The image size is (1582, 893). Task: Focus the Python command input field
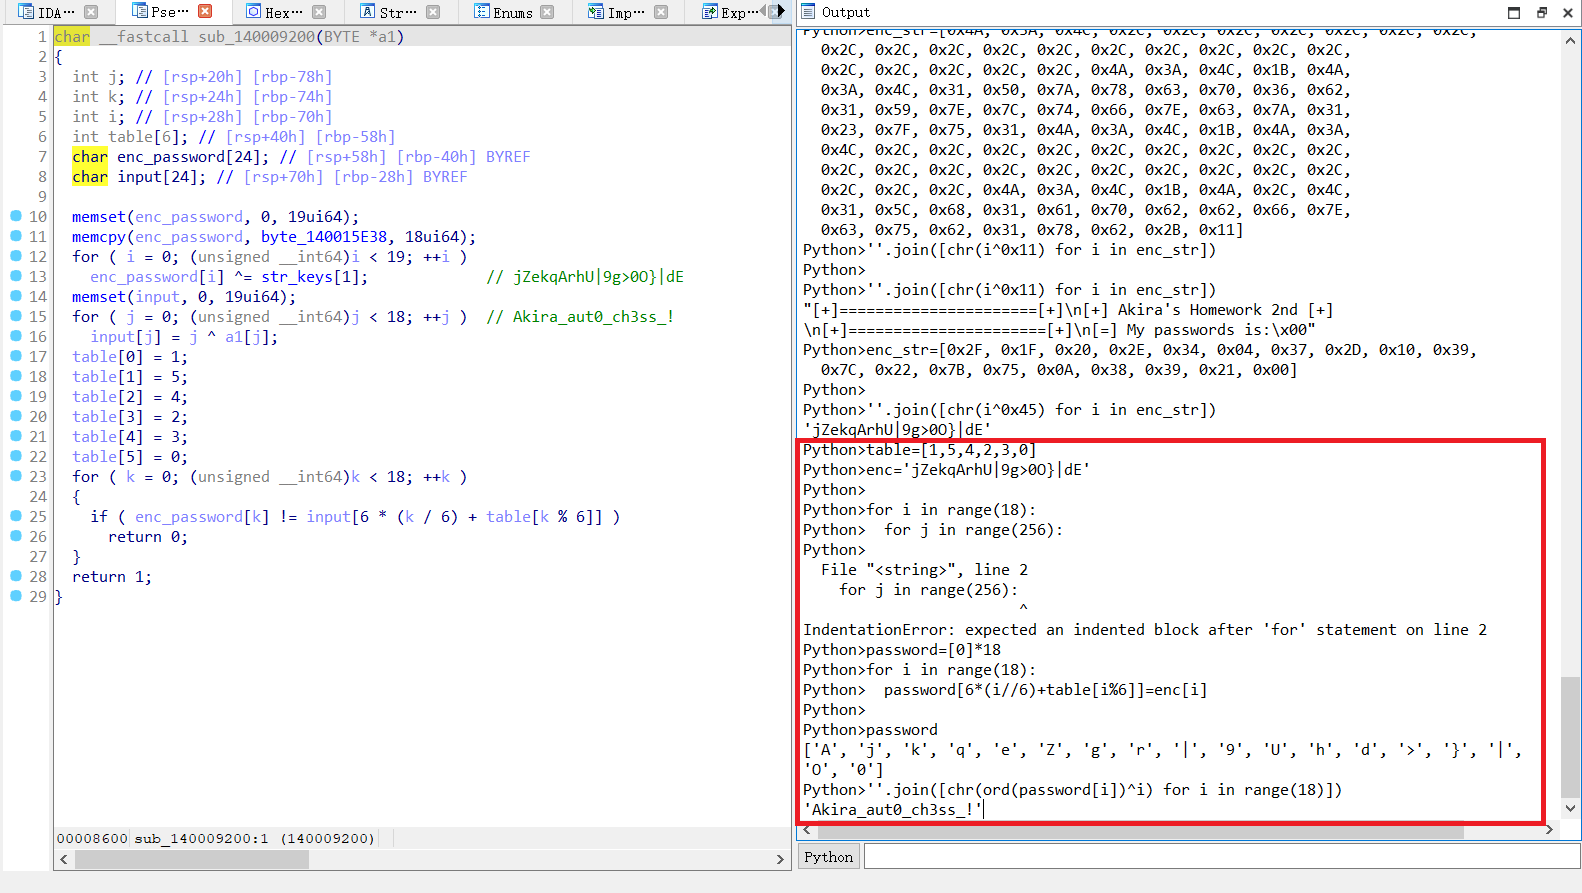coord(1221,857)
